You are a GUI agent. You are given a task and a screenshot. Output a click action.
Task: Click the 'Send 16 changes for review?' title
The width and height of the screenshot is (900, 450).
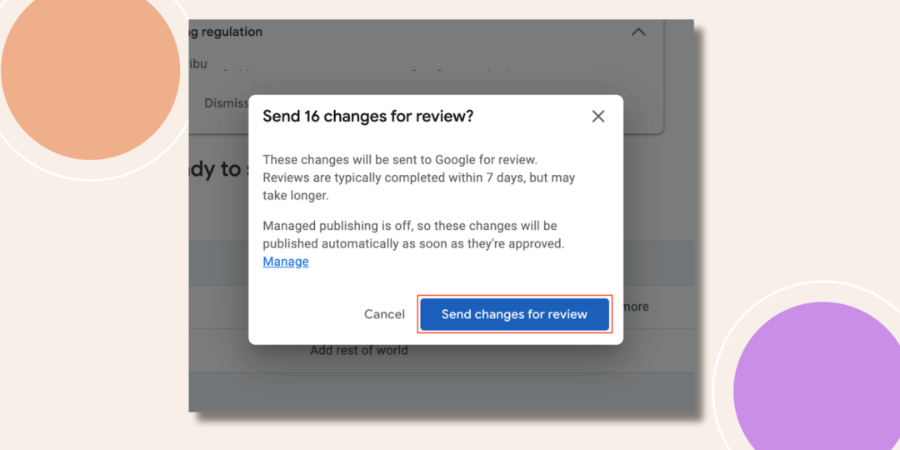click(x=368, y=117)
